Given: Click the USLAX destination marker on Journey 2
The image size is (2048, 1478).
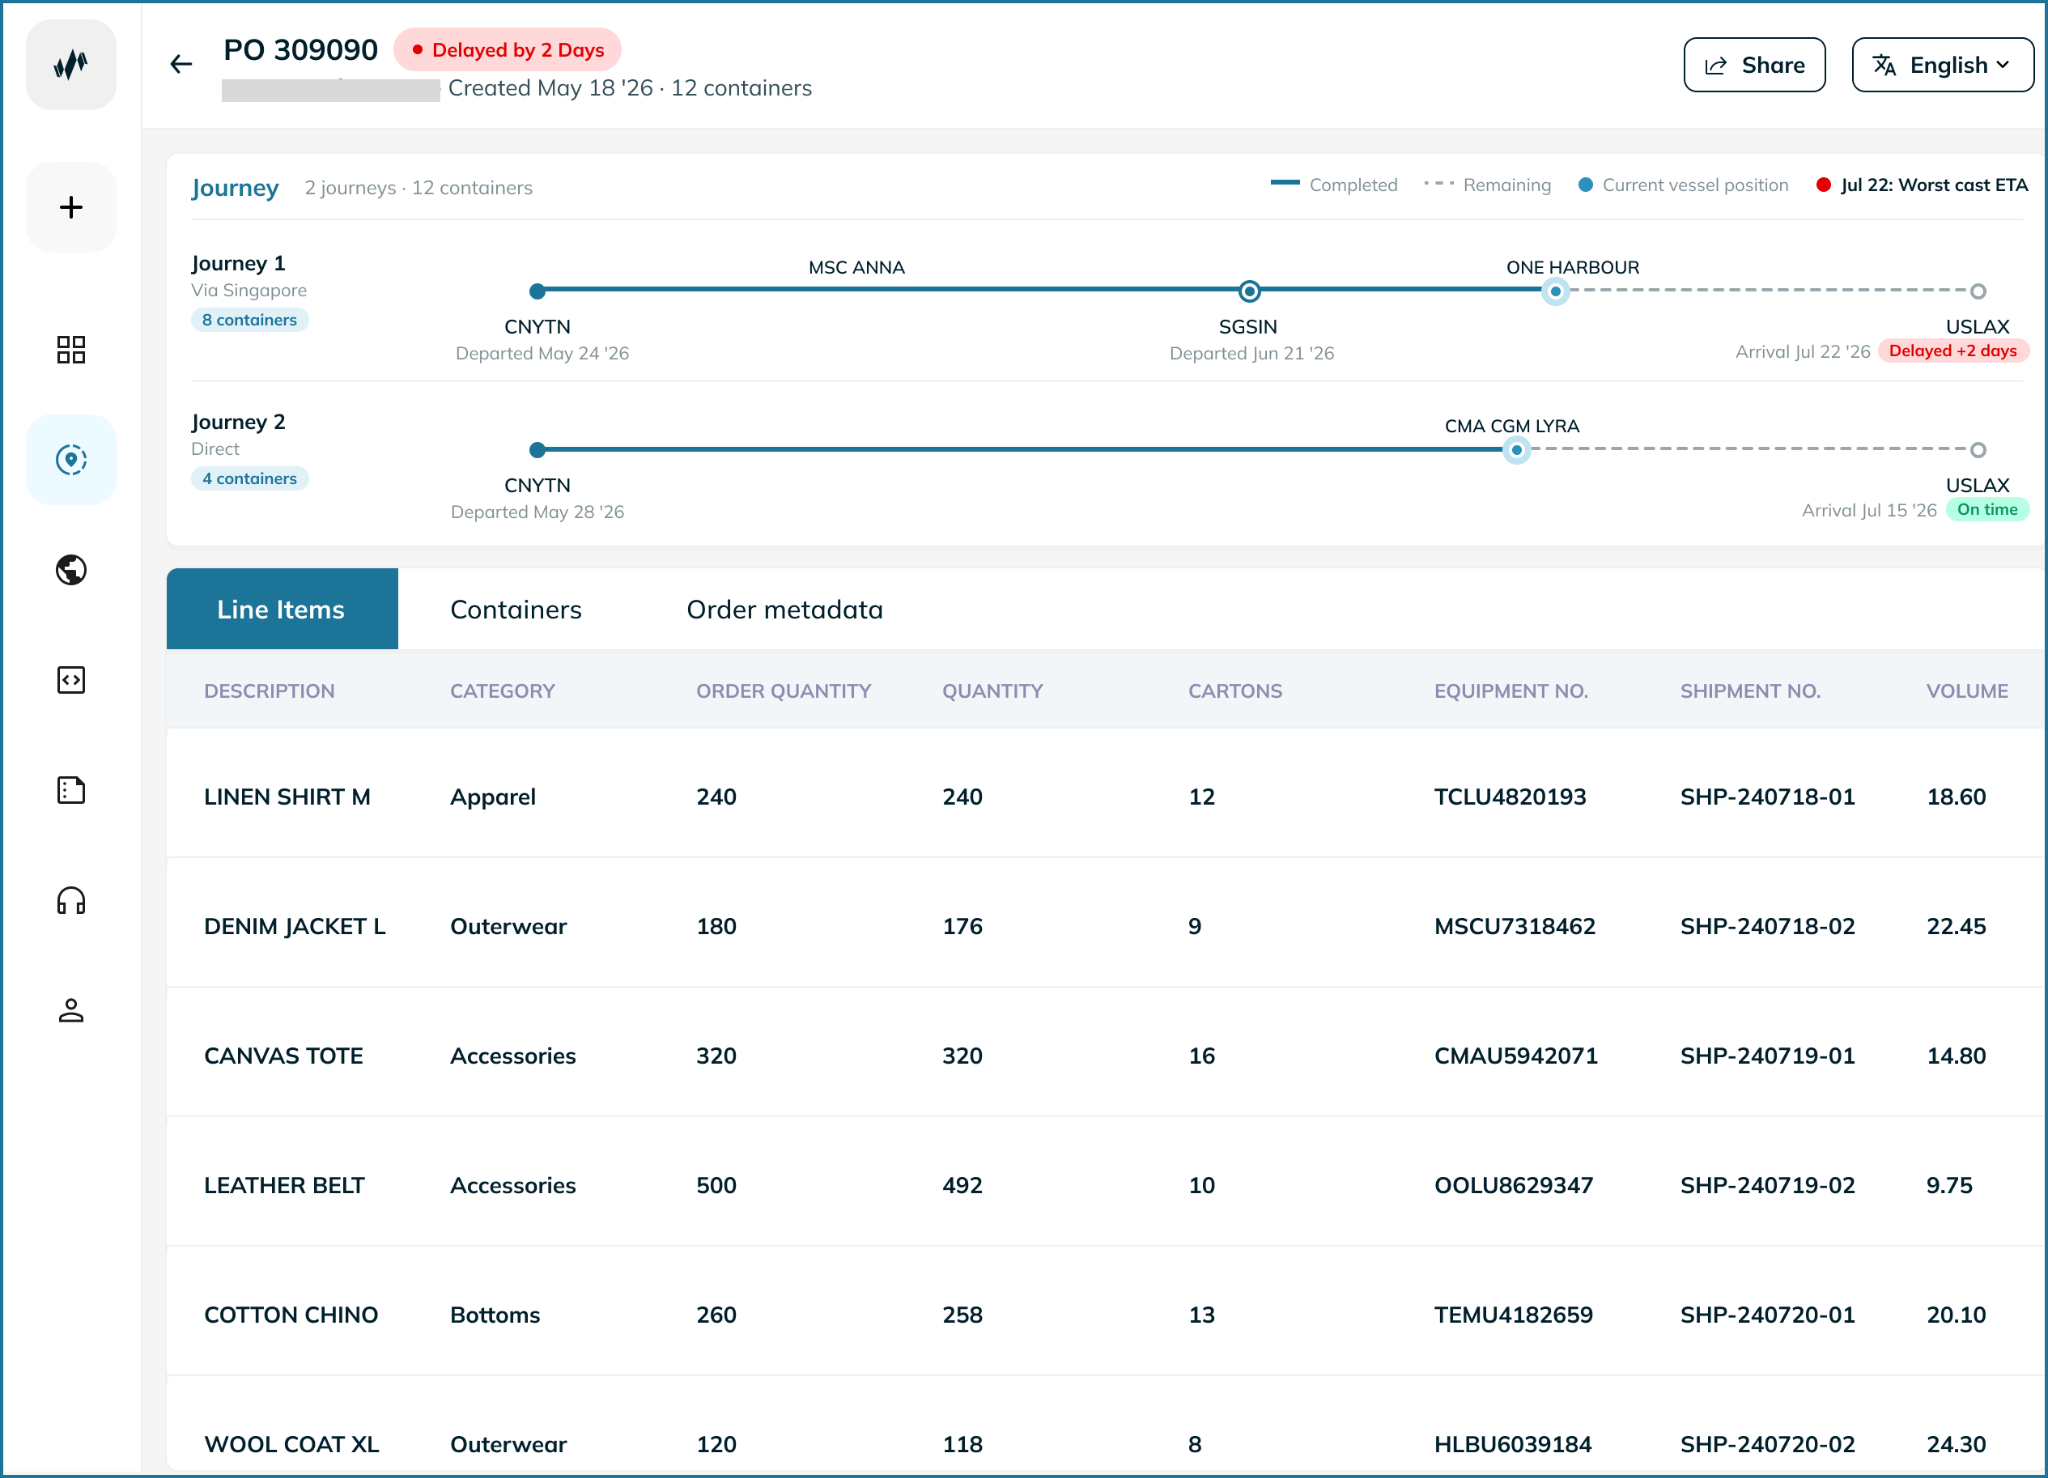Looking at the screenshot, I should click(x=1978, y=450).
